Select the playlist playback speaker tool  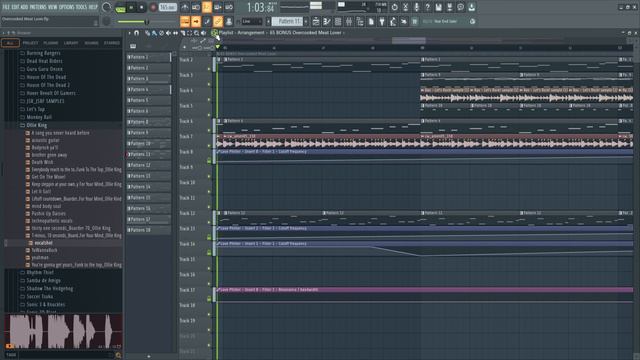tap(203, 33)
